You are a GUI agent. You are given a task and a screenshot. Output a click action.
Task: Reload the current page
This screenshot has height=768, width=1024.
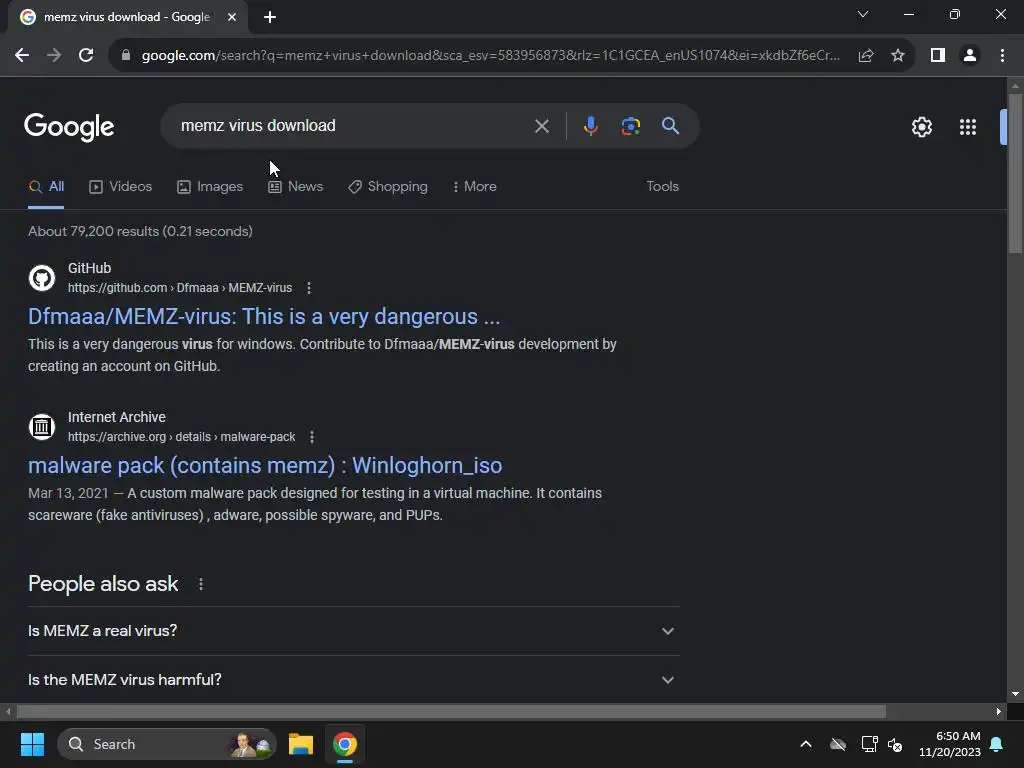tap(86, 56)
